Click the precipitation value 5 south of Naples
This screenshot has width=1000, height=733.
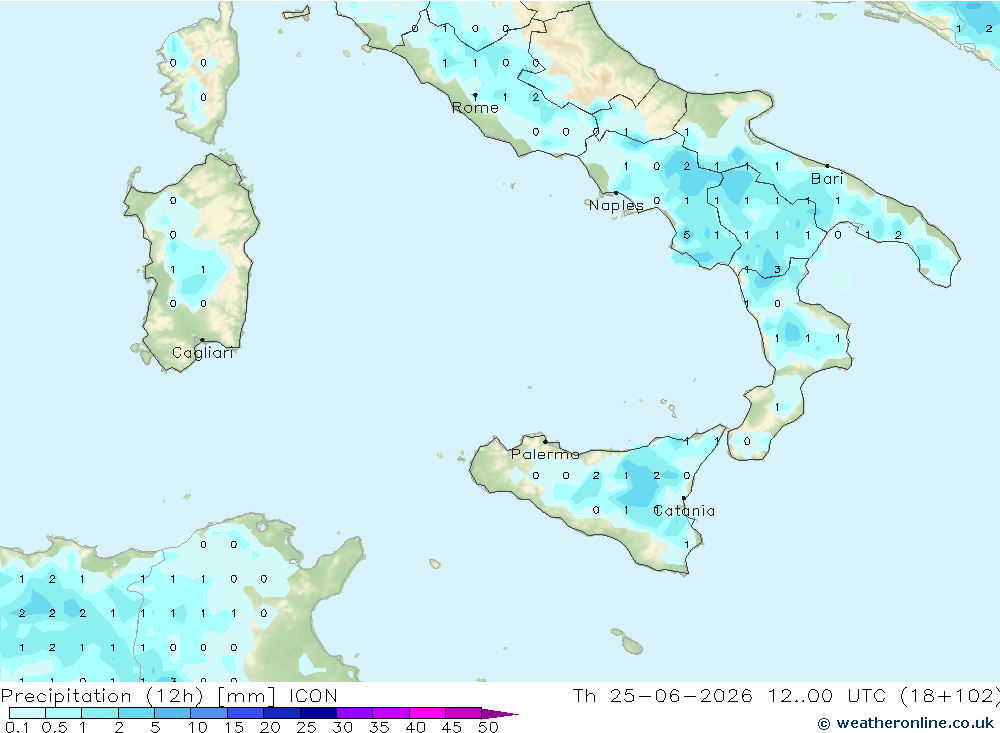687,235
